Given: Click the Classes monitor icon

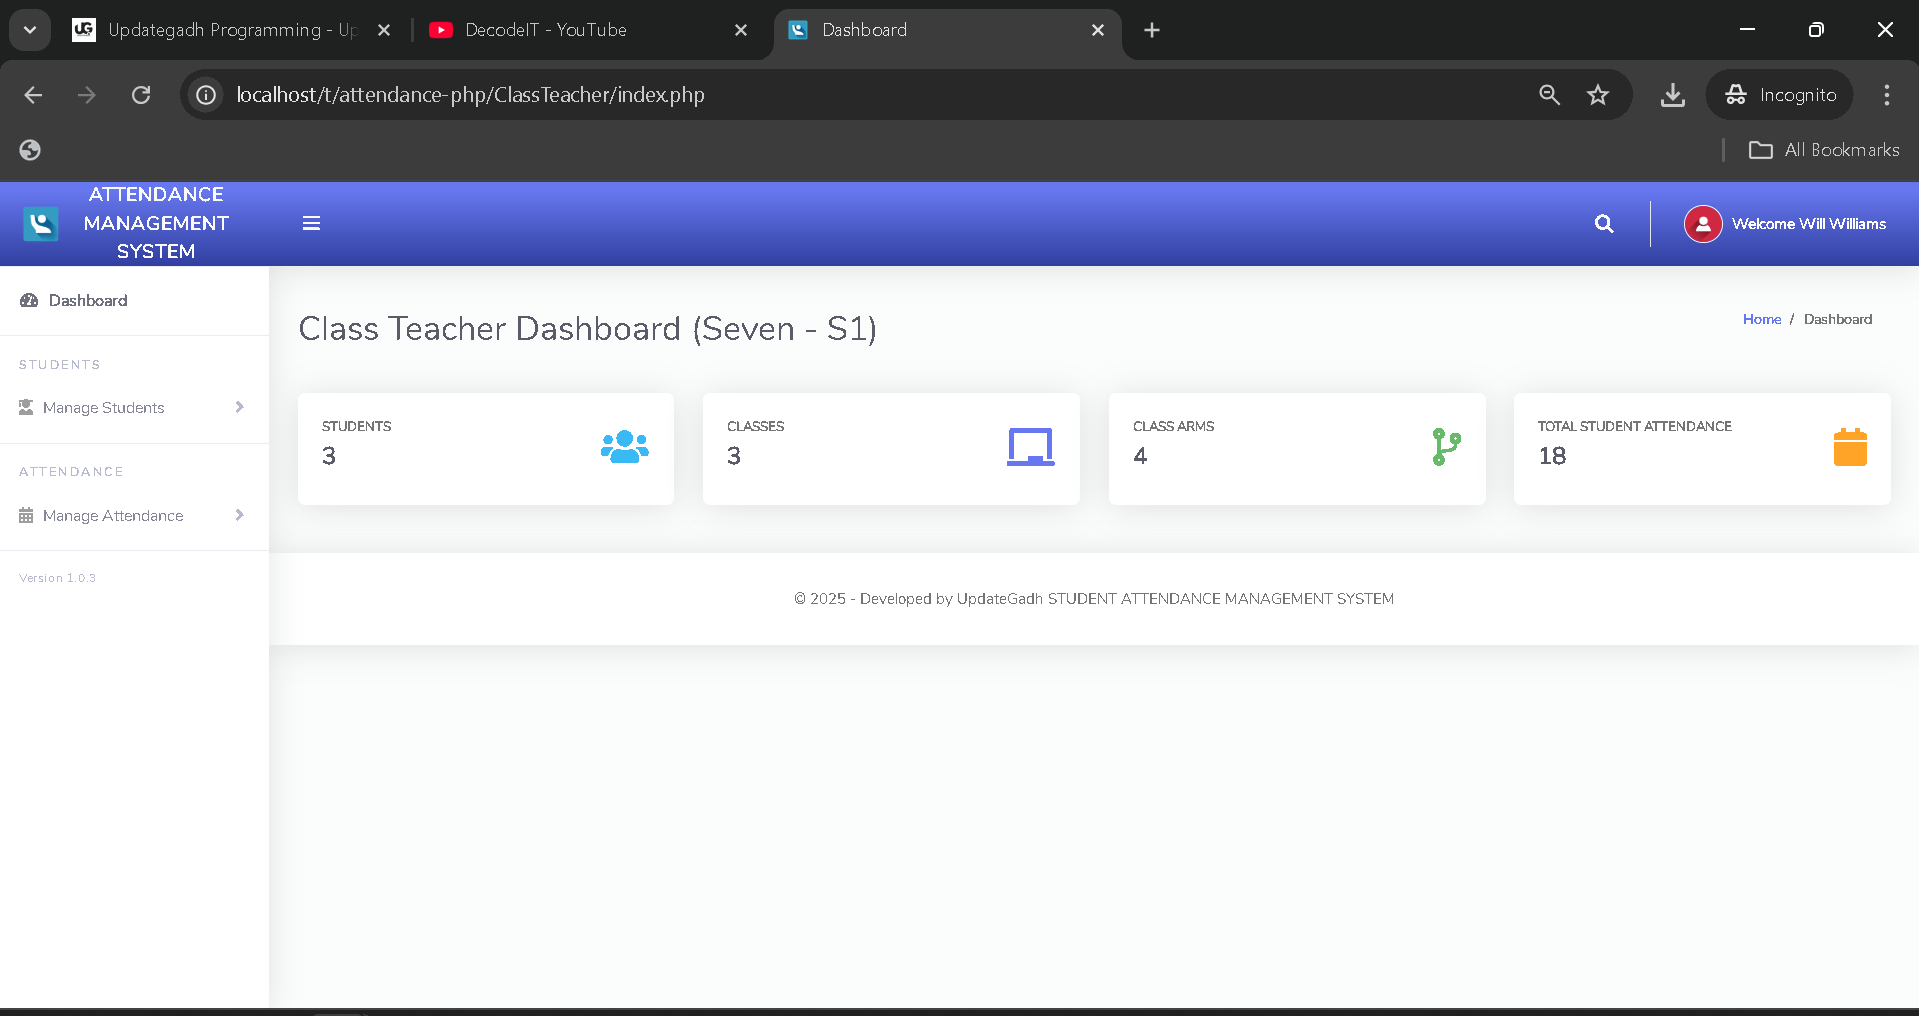Looking at the screenshot, I should tap(1030, 447).
